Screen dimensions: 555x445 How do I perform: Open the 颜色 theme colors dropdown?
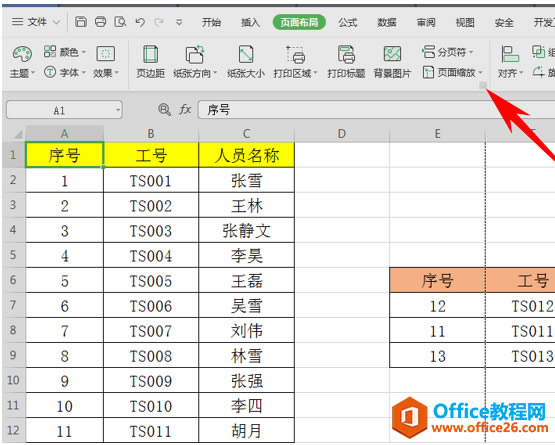[x=65, y=52]
